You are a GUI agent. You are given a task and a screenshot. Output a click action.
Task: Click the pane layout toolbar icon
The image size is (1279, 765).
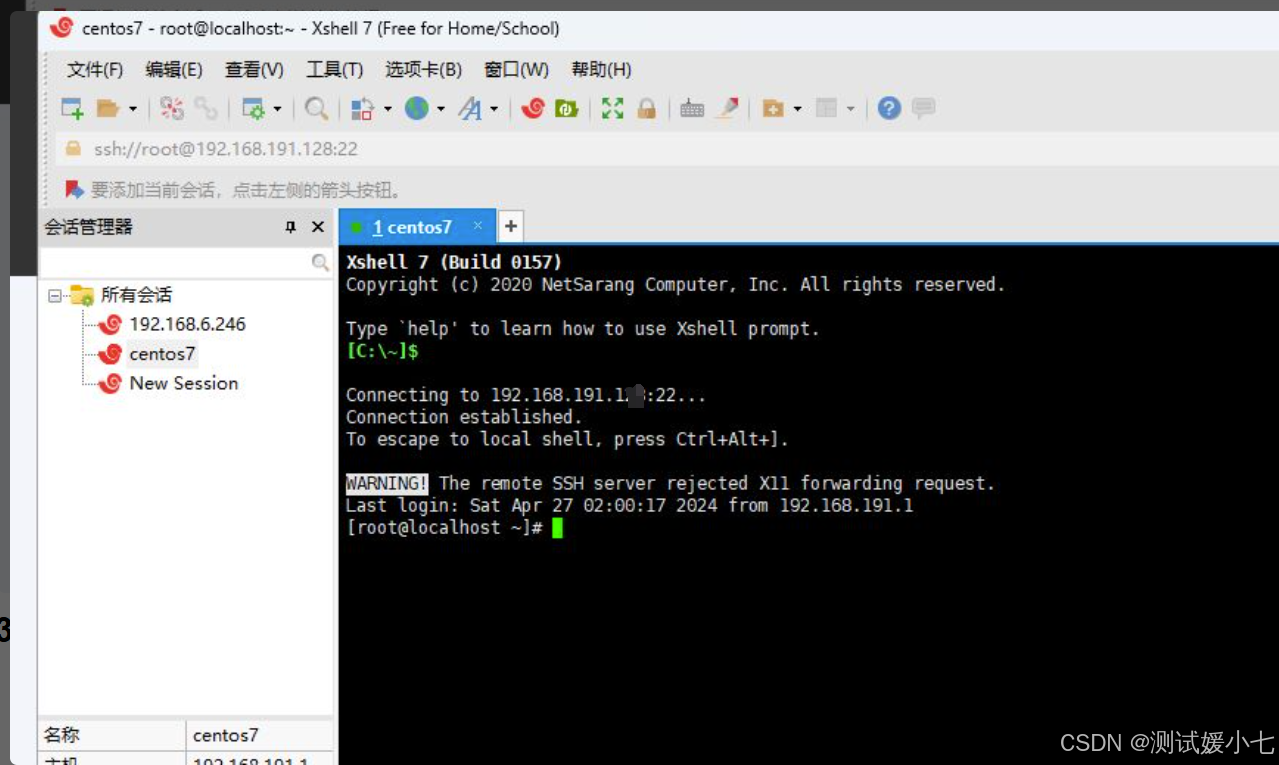point(826,109)
